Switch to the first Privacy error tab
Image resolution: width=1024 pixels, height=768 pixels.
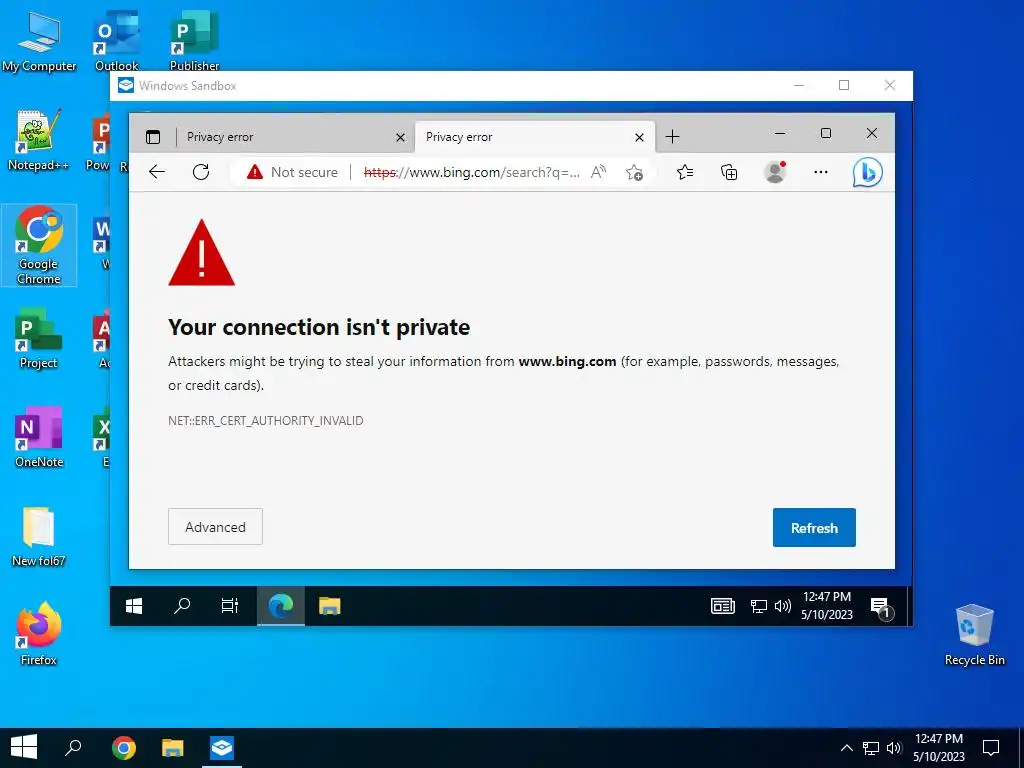point(294,136)
